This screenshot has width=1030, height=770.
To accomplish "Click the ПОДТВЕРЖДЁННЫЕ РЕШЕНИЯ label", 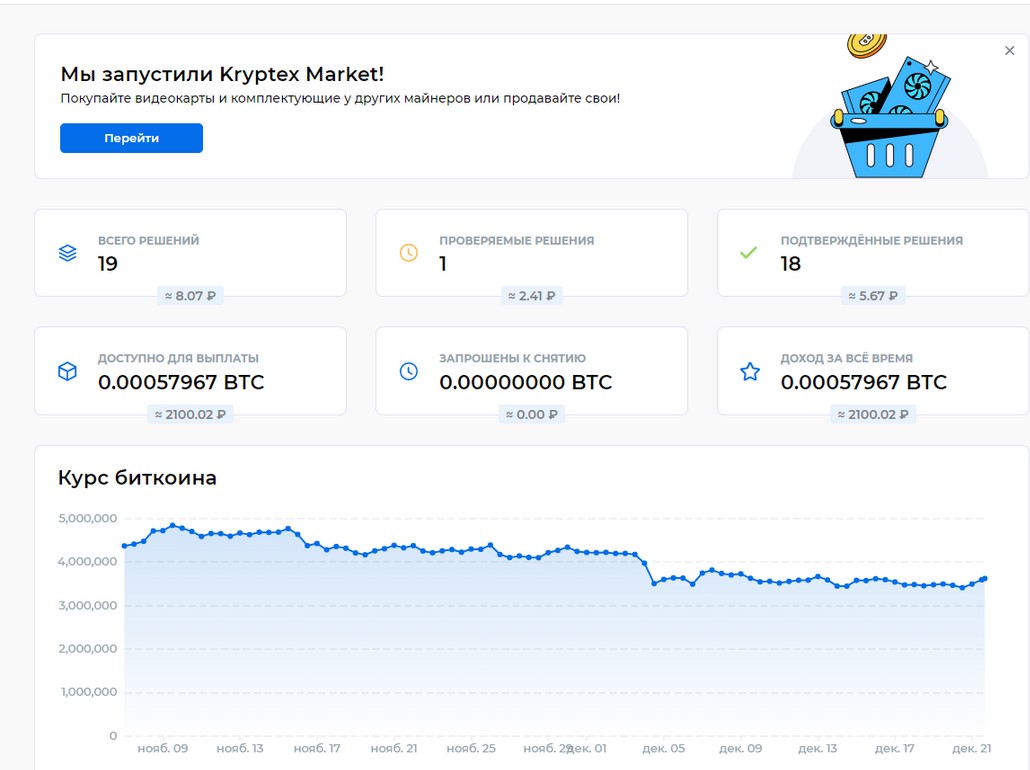I will [x=872, y=240].
